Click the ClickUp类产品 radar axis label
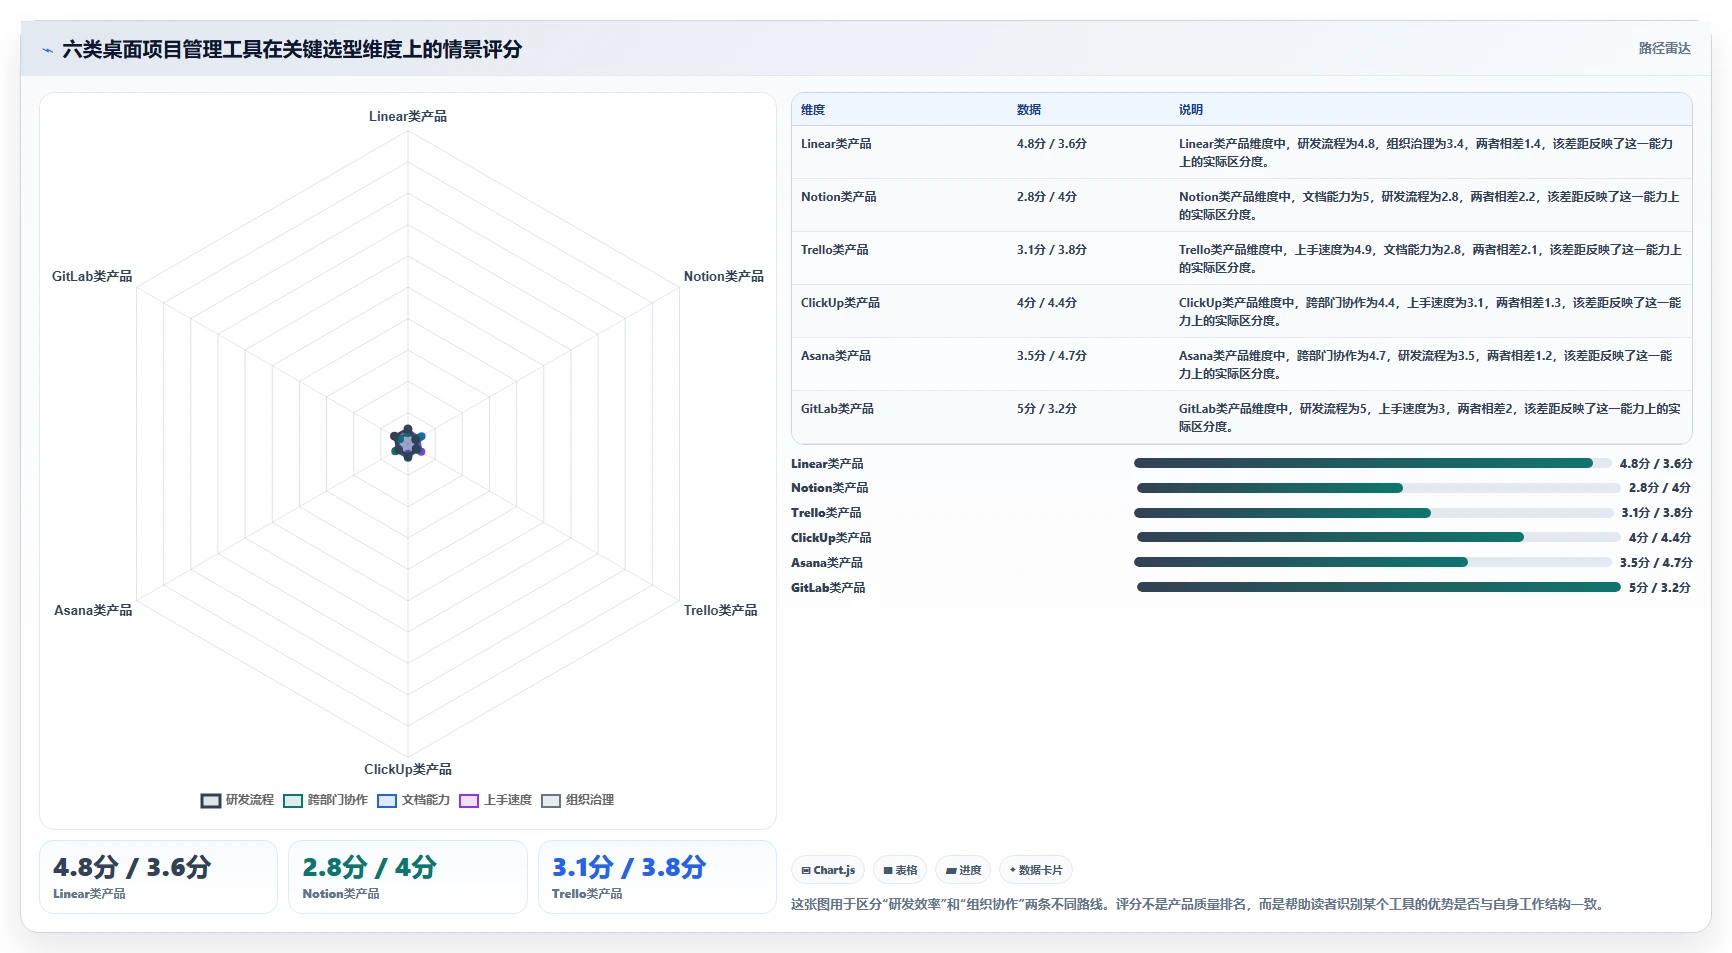Image resolution: width=1732 pixels, height=953 pixels. click(x=408, y=770)
